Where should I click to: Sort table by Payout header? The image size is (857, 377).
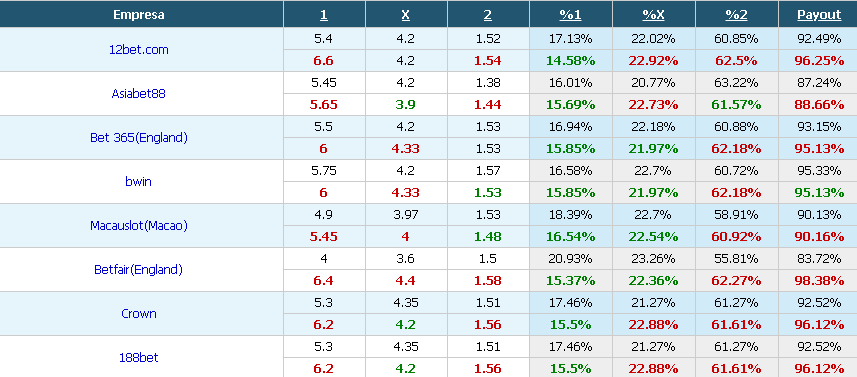tap(819, 15)
